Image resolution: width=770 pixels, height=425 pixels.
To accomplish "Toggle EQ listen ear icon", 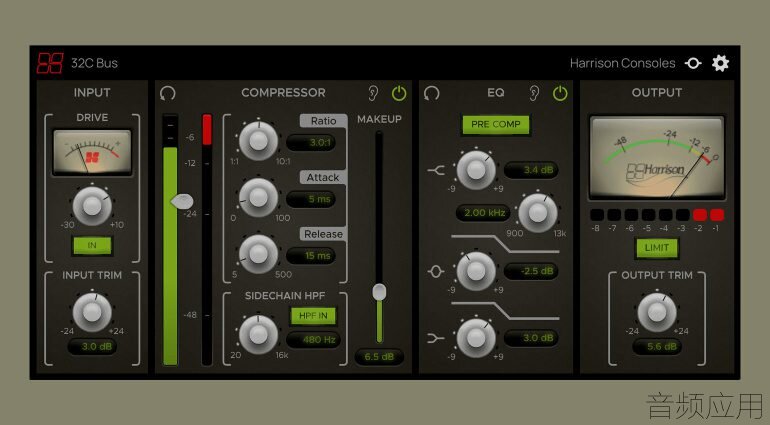I will click(x=534, y=93).
